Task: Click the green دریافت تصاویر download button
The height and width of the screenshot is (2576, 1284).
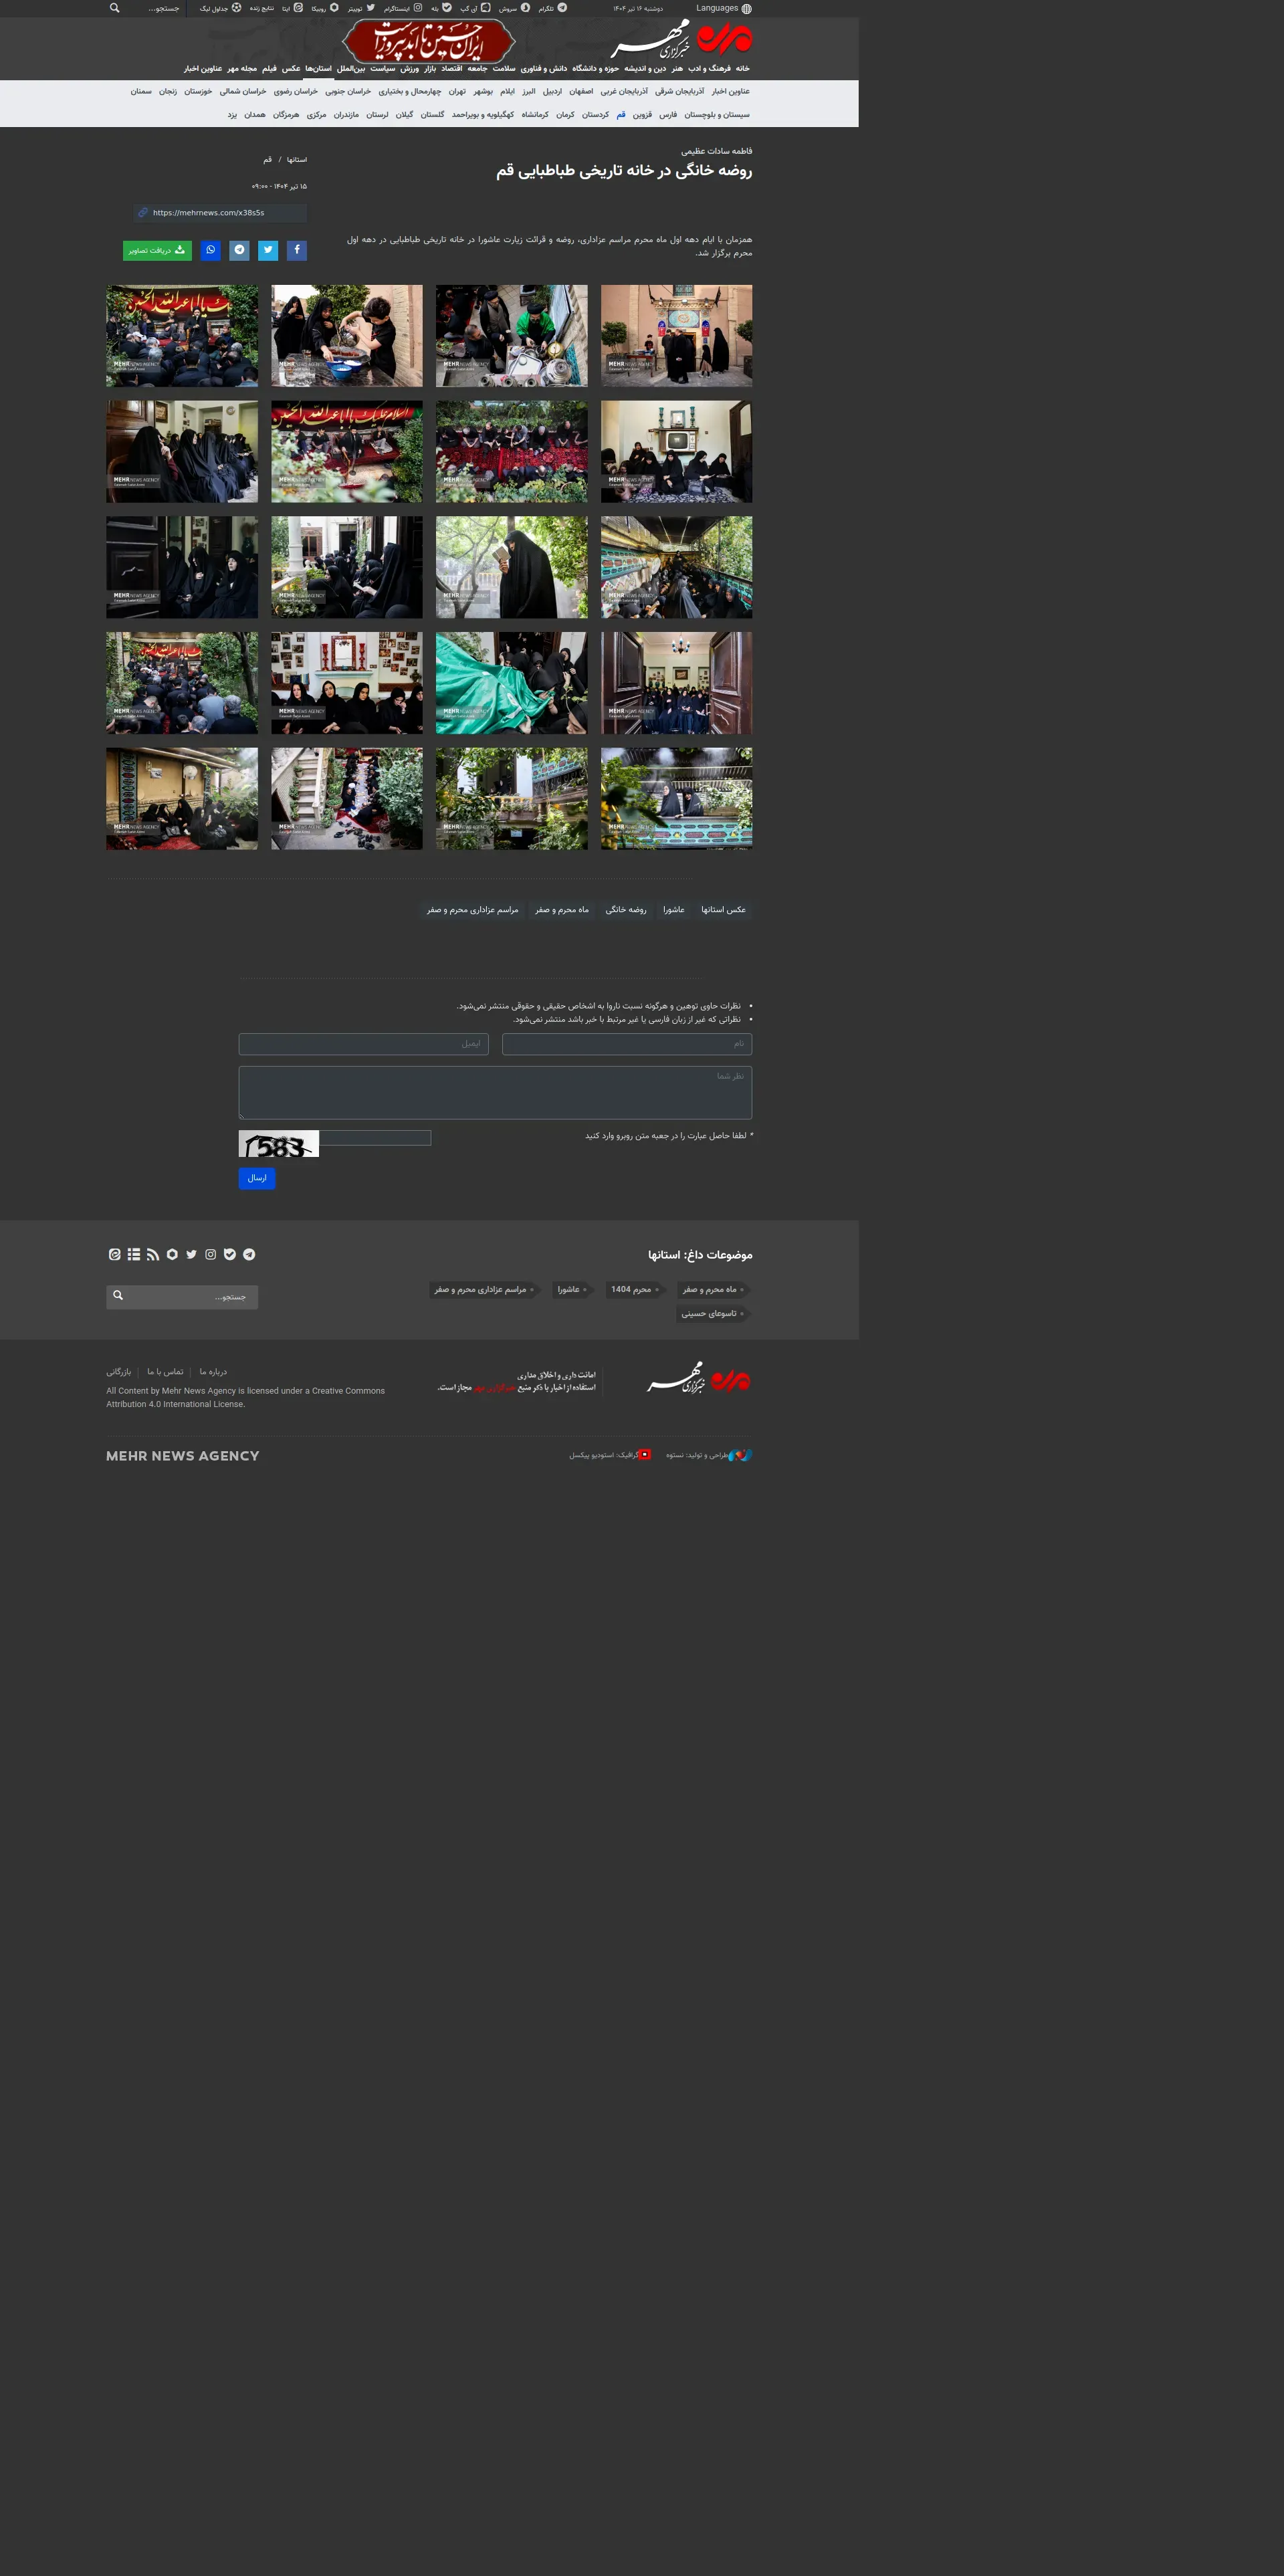Action: coord(157,250)
